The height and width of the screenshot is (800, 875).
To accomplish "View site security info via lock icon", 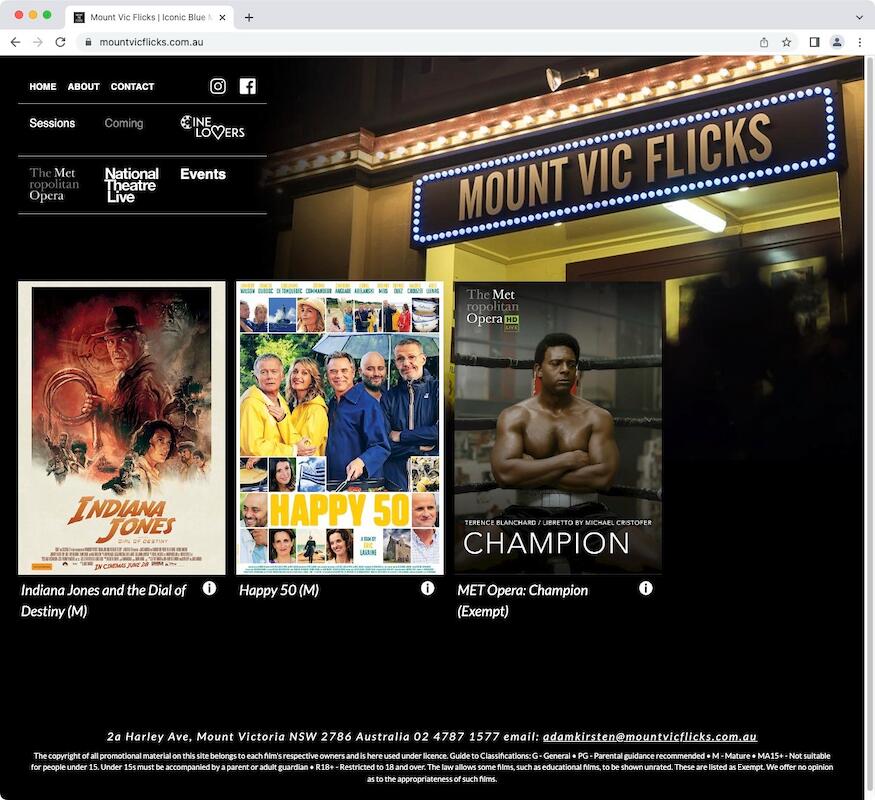I will pyautogui.click(x=88, y=42).
